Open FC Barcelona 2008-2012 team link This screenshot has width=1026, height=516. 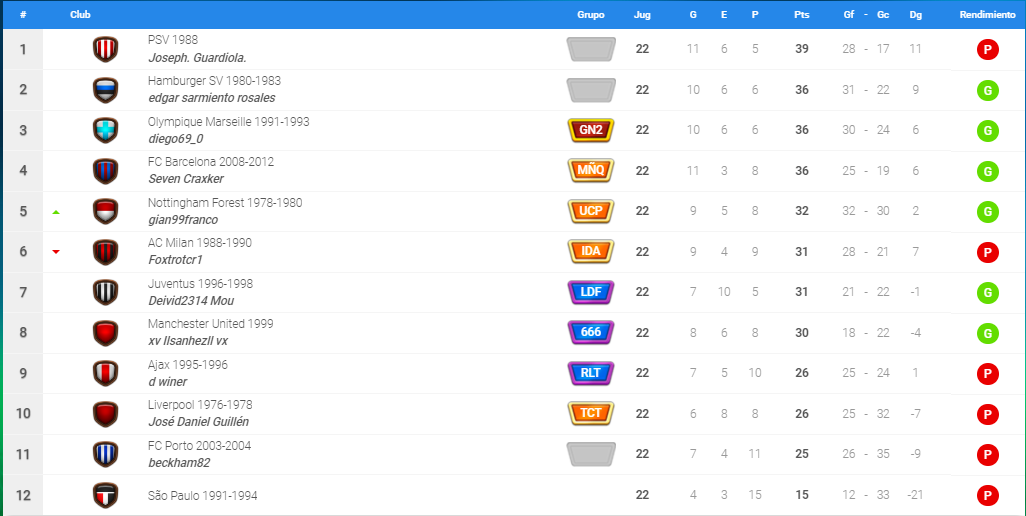211,162
